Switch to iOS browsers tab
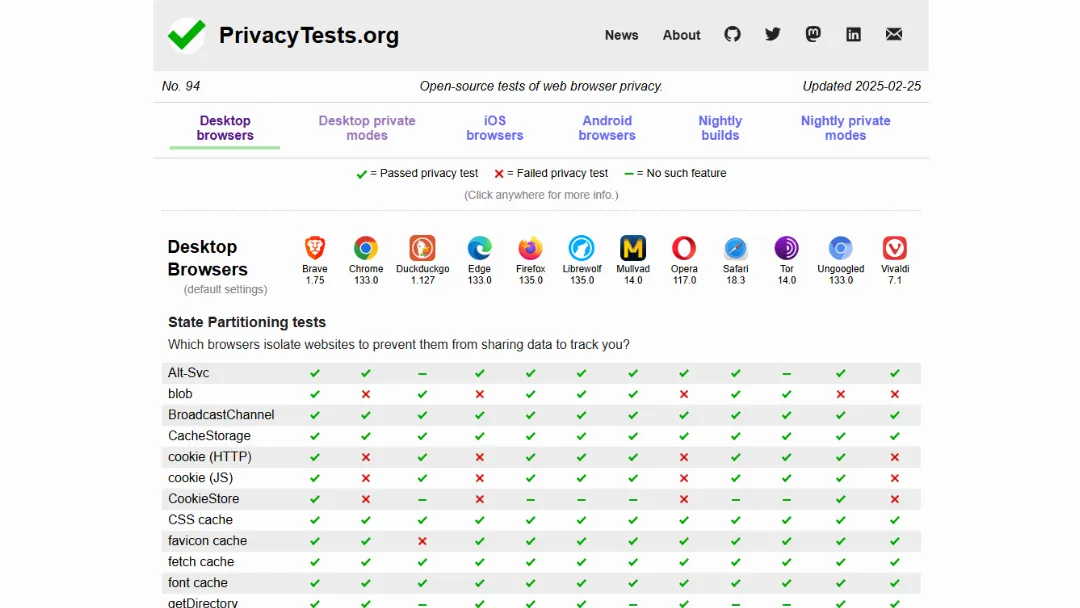Image resolution: width=1080 pixels, height=608 pixels. tap(495, 128)
